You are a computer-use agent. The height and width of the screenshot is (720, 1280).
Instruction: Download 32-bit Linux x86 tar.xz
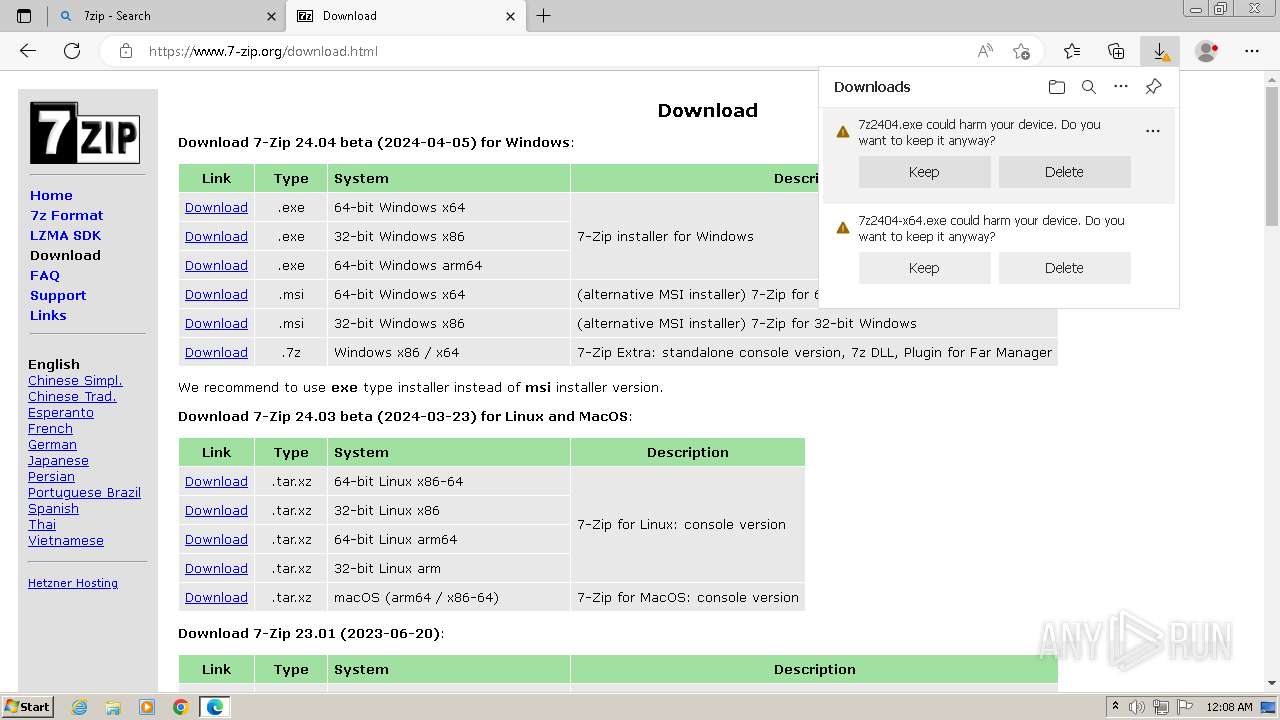click(216, 511)
